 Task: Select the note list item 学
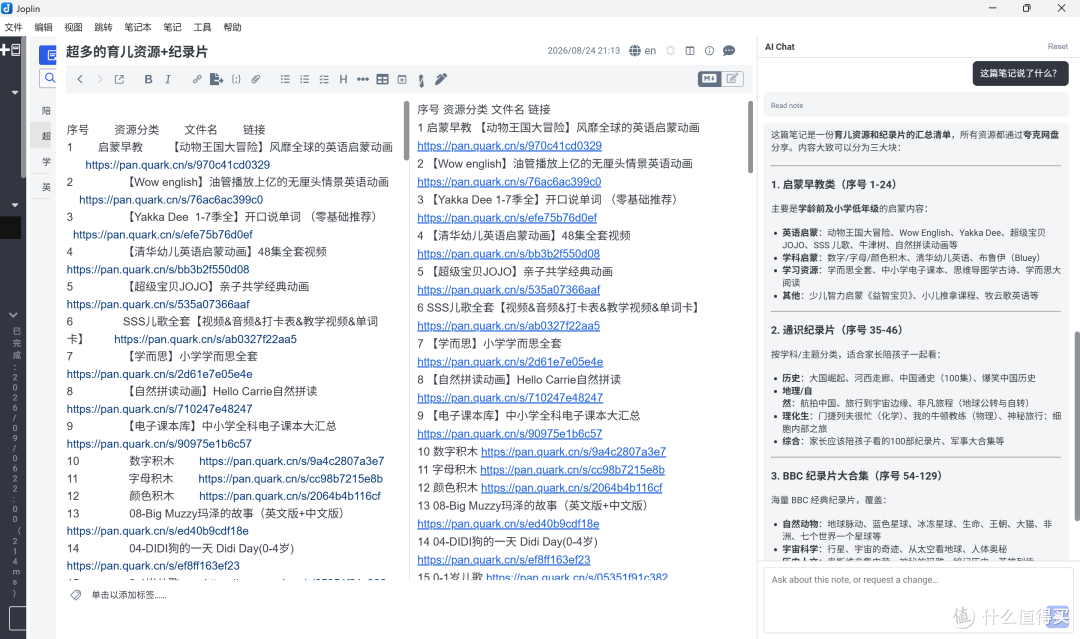45,161
